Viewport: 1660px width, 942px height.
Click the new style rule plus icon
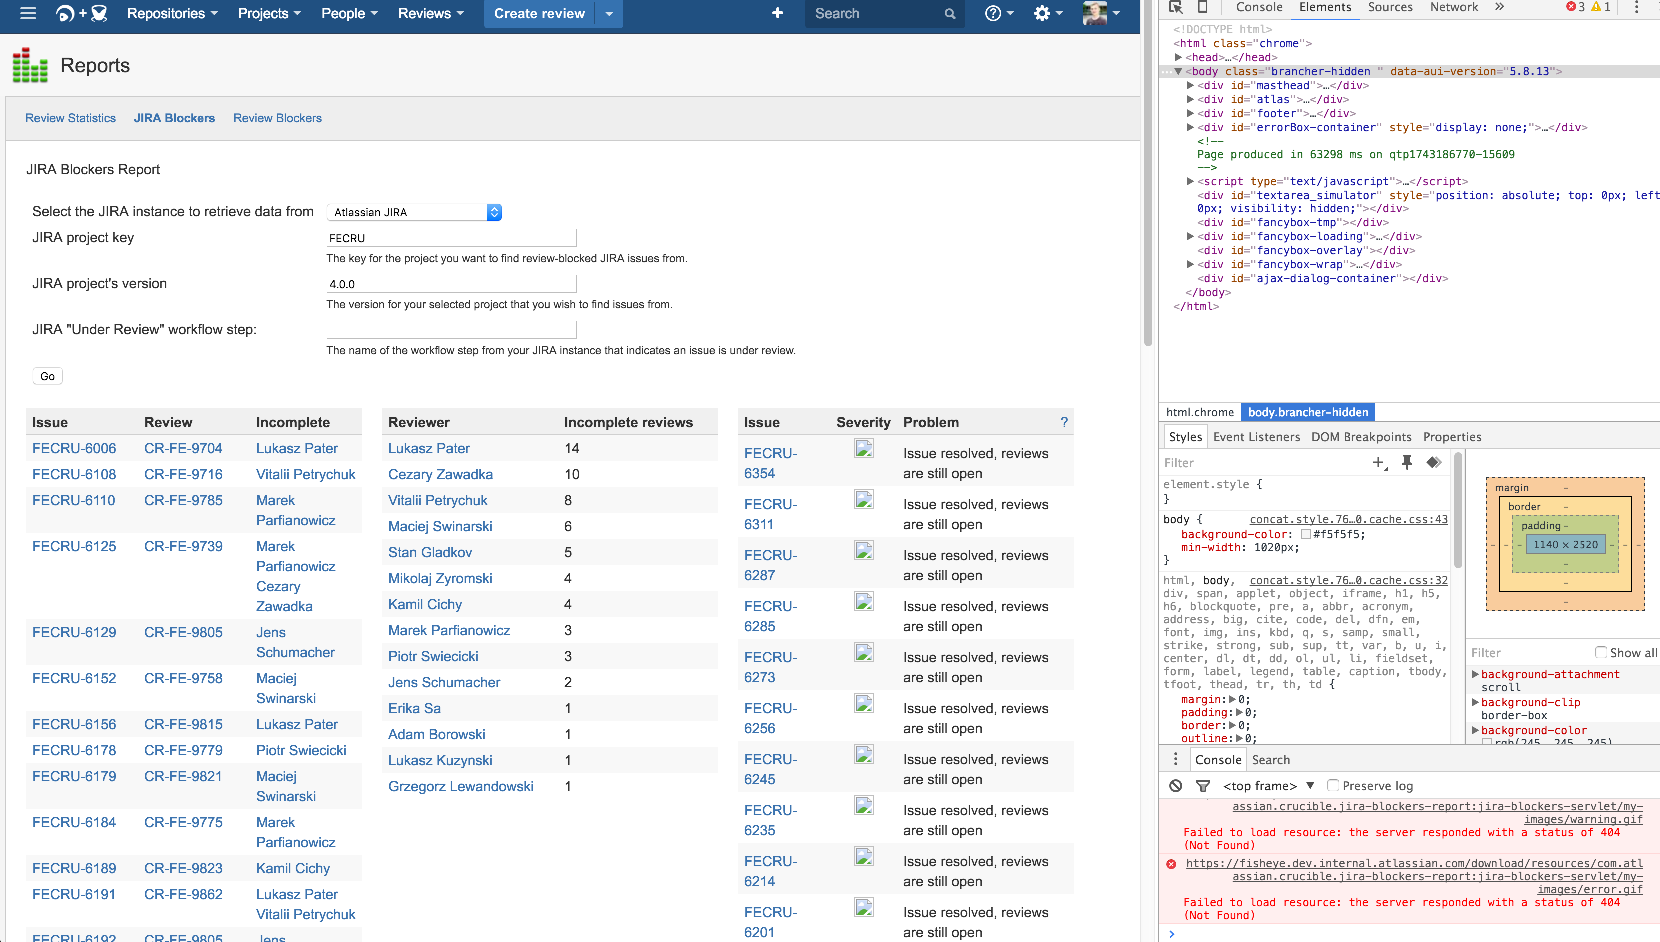coord(1379,462)
